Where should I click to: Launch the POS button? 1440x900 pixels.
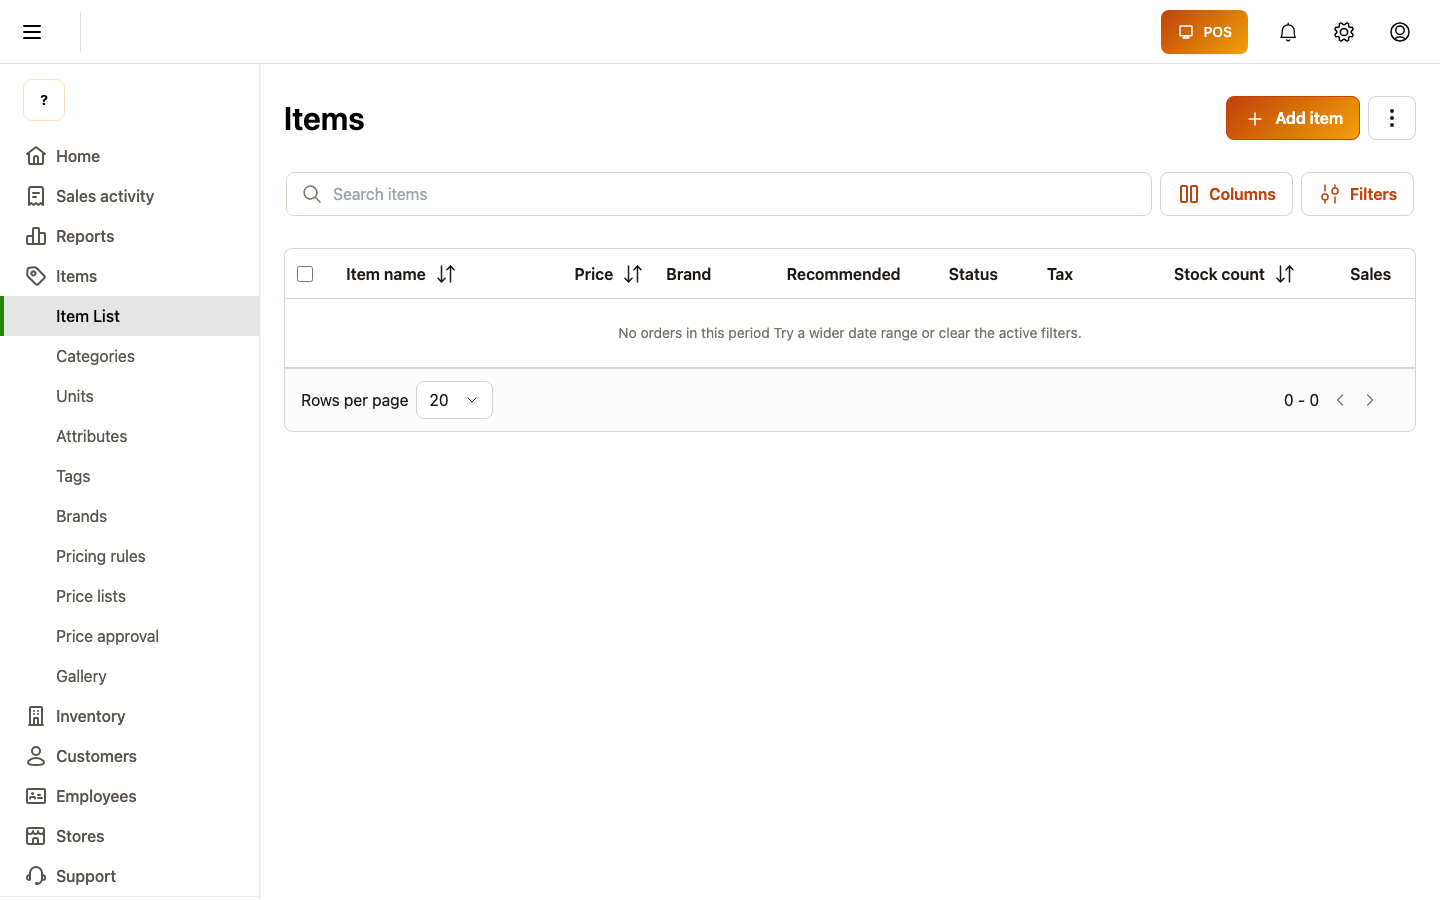pos(1204,32)
